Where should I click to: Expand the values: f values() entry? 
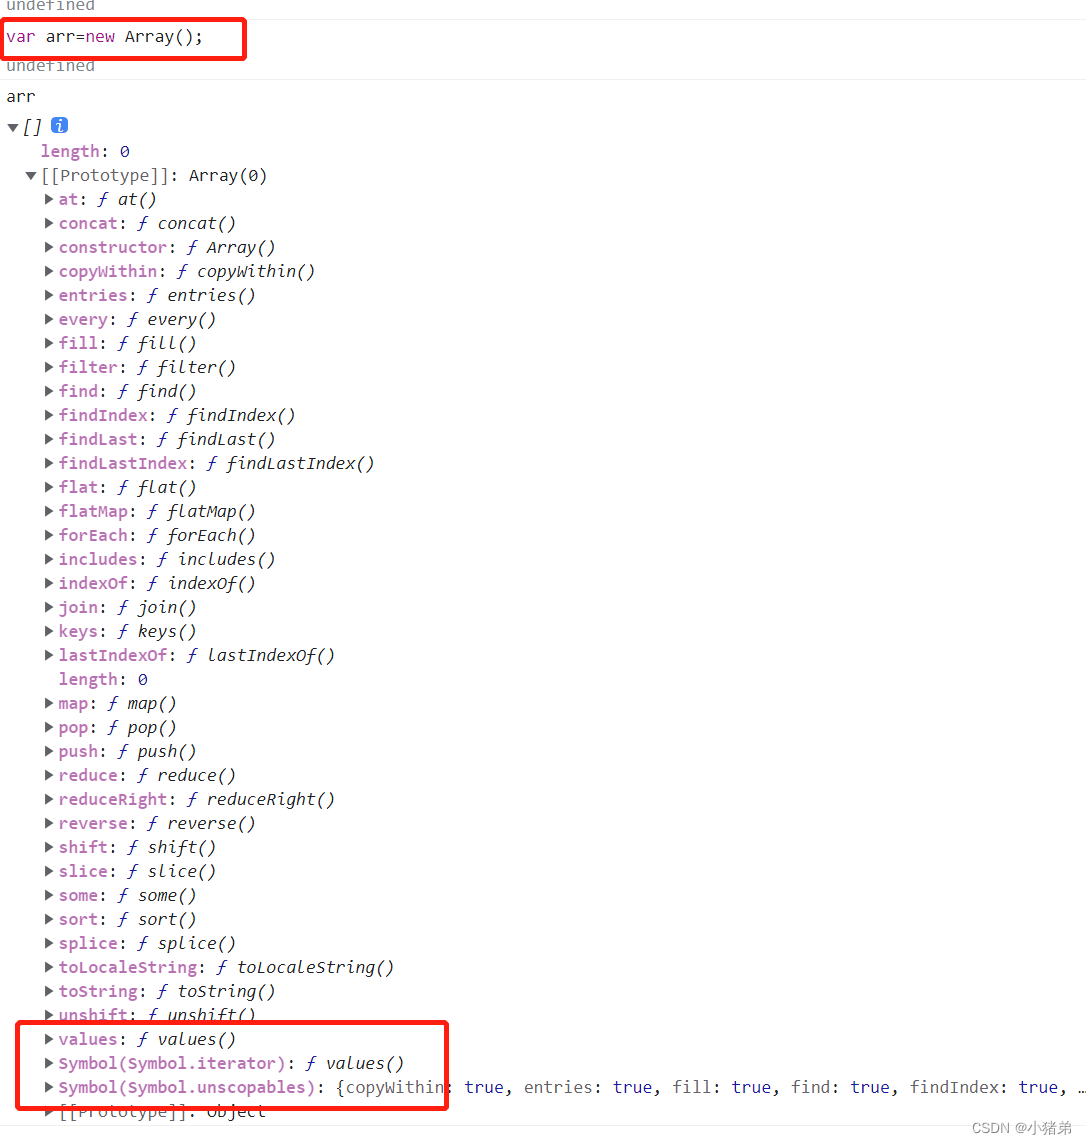tap(48, 1039)
